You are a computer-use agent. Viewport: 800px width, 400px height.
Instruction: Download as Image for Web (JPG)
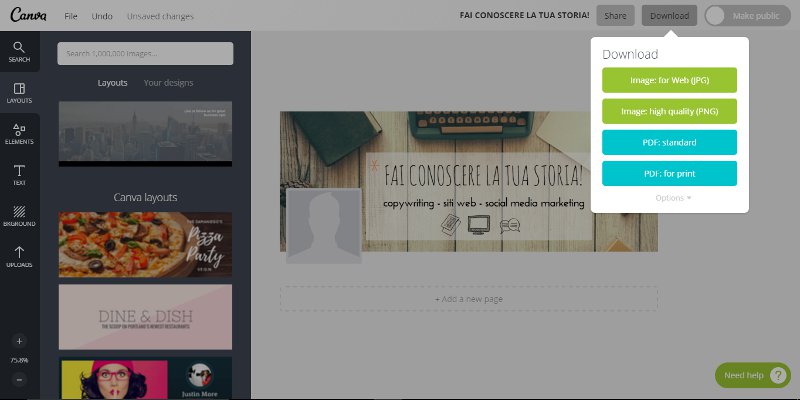click(669, 79)
